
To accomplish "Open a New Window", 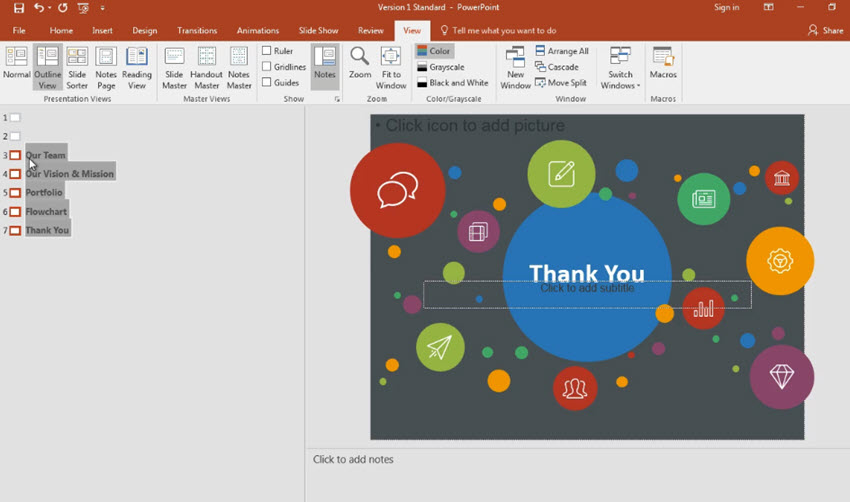I will click(516, 67).
